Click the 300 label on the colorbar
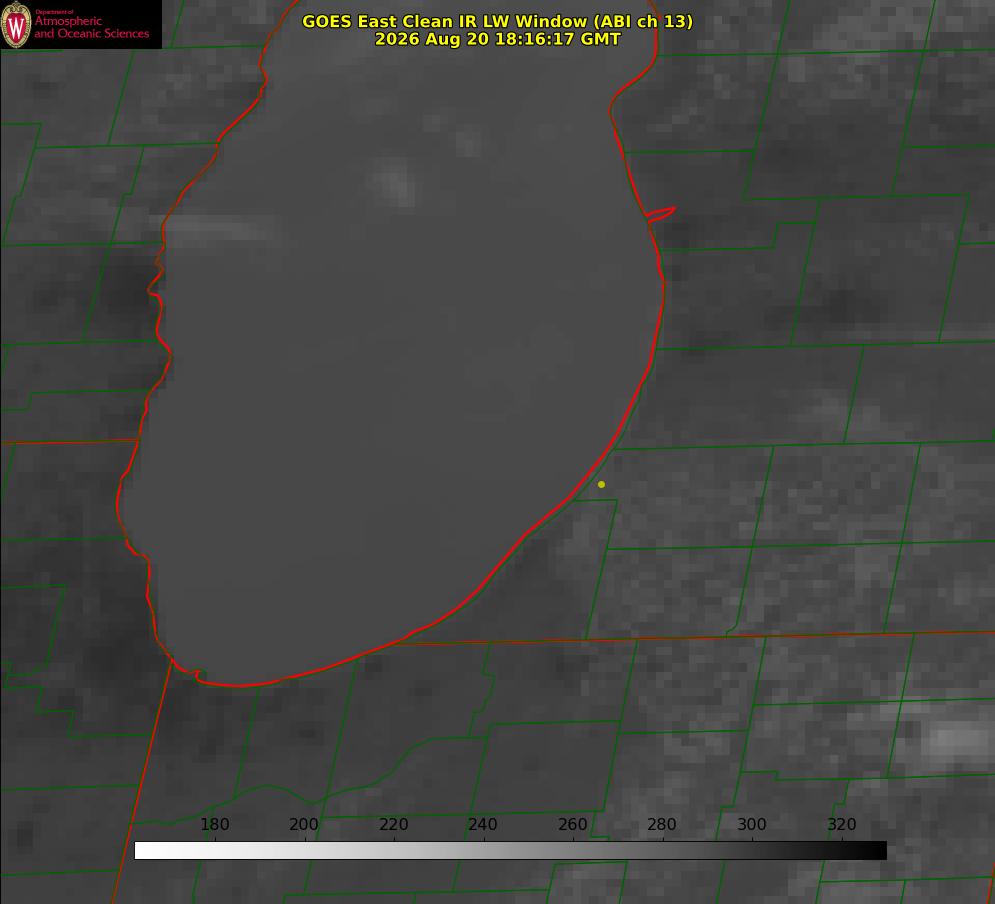The image size is (995, 904). (x=752, y=824)
